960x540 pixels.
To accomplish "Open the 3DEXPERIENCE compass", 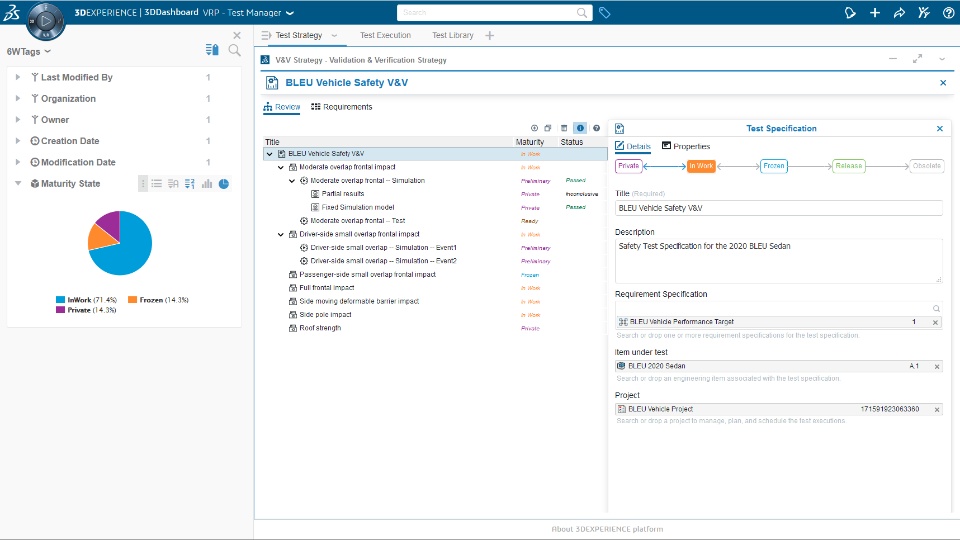I will [45, 22].
